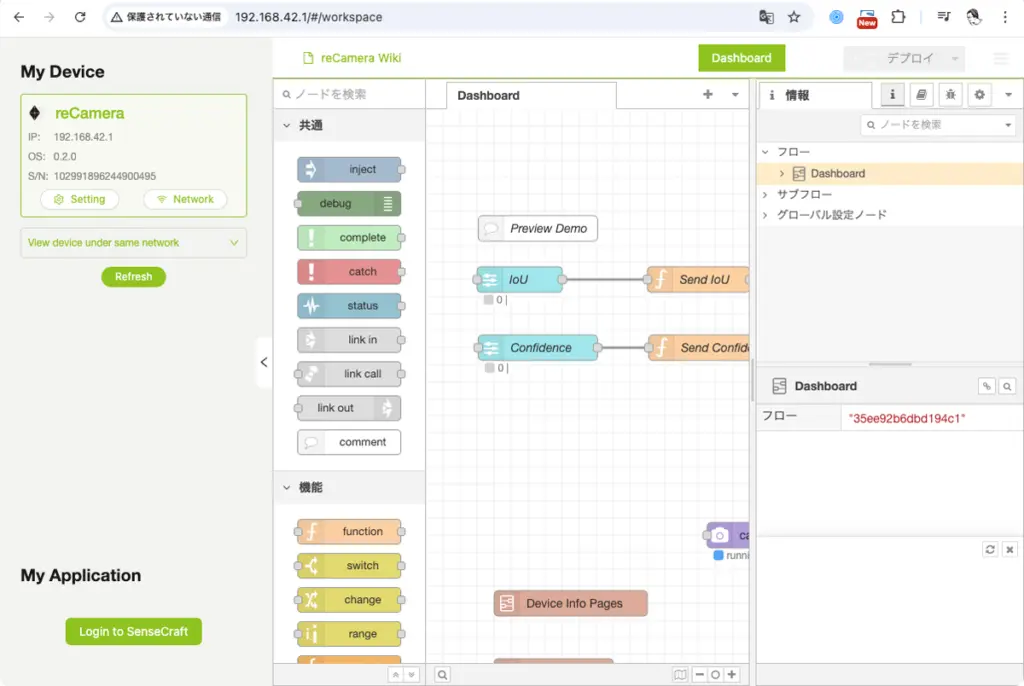Image resolution: width=1024 pixels, height=686 pixels.
Task: Close the lower info panel
Action: pyautogui.click(x=1010, y=549)
